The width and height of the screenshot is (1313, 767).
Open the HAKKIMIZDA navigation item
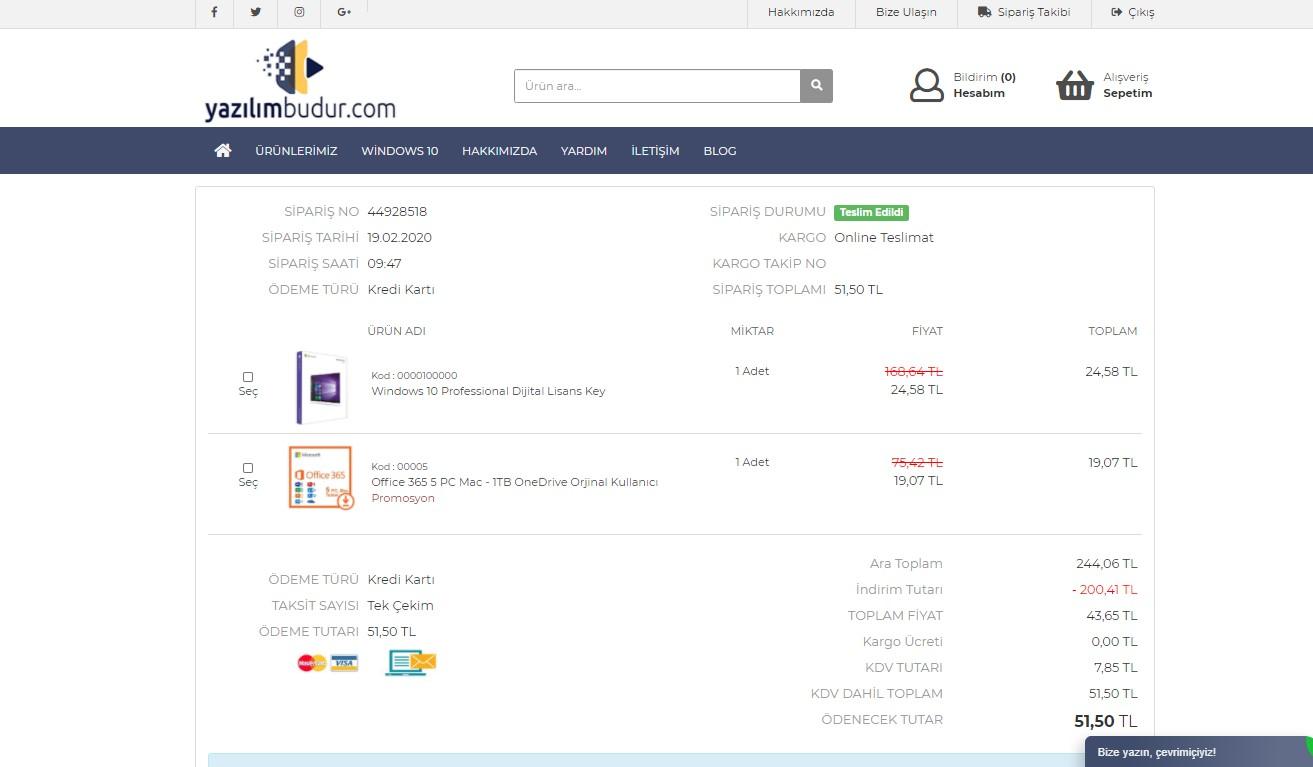coord(499,151)
